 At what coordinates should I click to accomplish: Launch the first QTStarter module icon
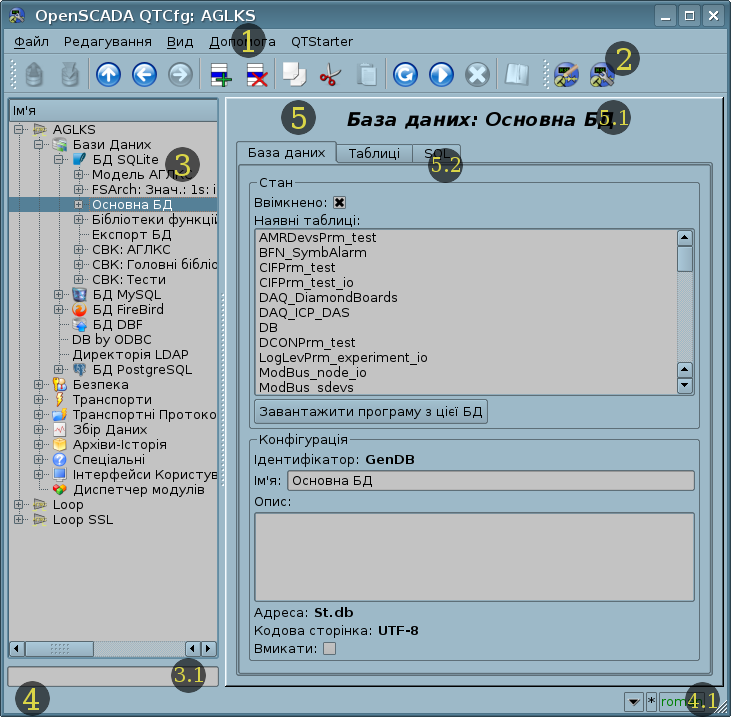click(566, 75)
